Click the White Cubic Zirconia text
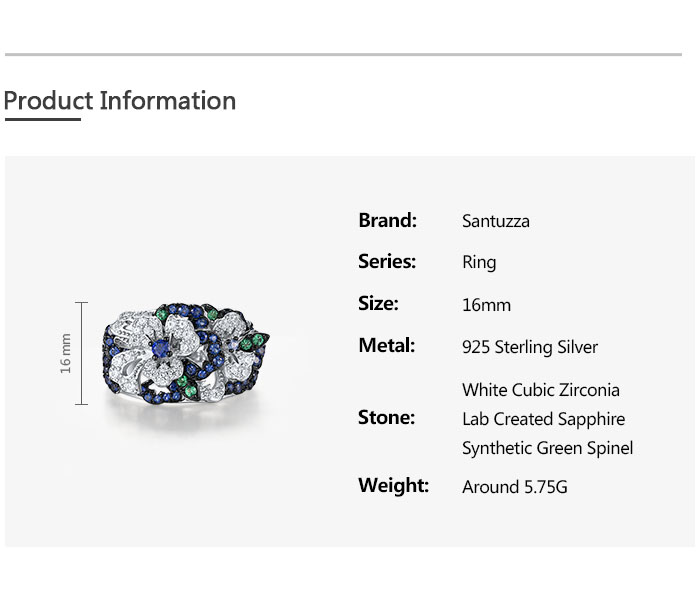 click(x=541, y=390)
